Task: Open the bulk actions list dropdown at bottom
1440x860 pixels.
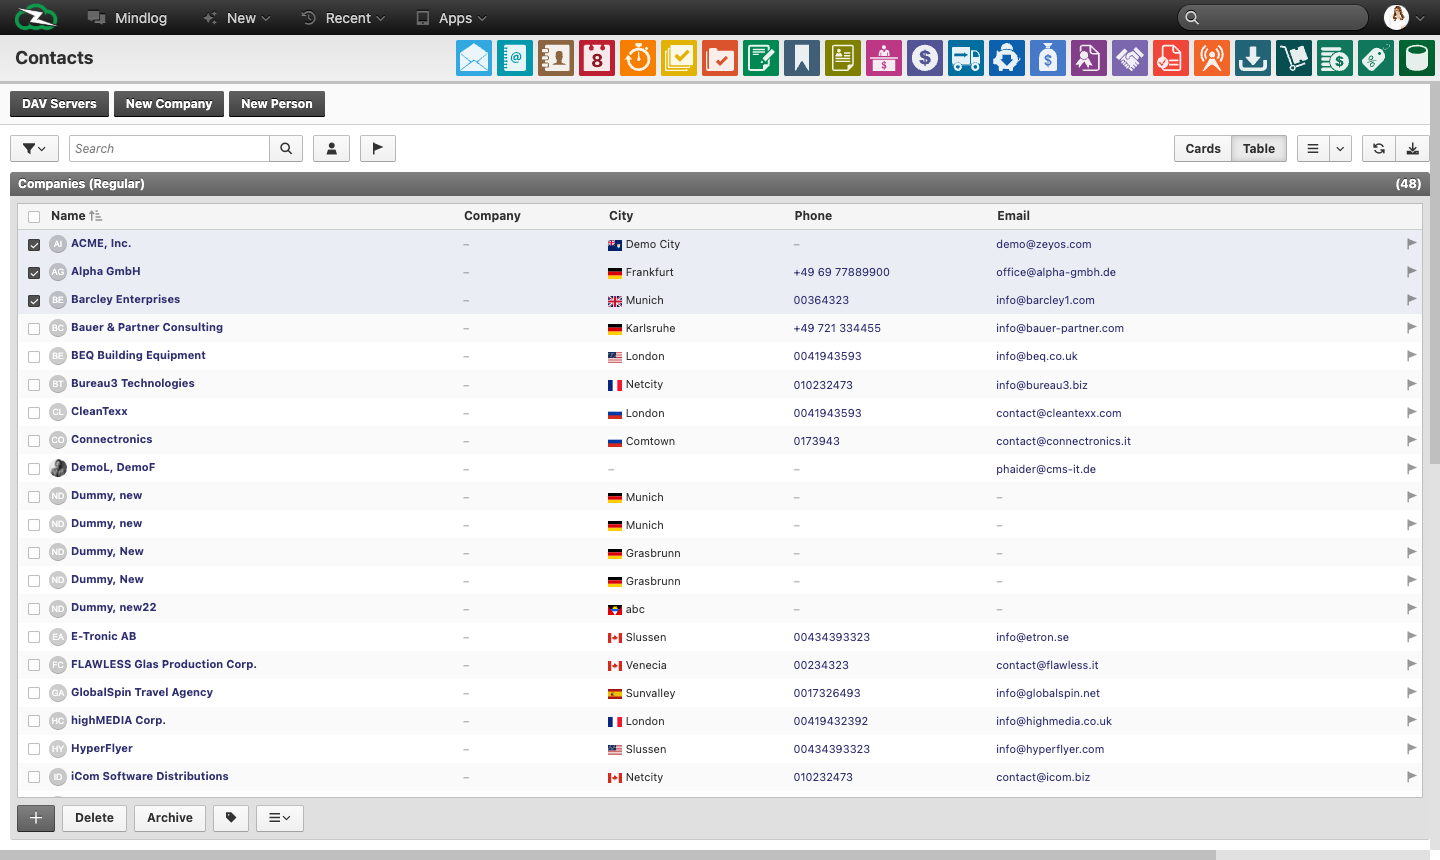Action: [x=280, y=818]
